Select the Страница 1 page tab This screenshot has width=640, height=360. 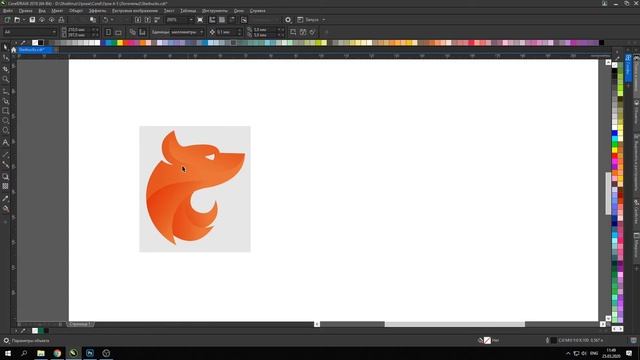80,324
